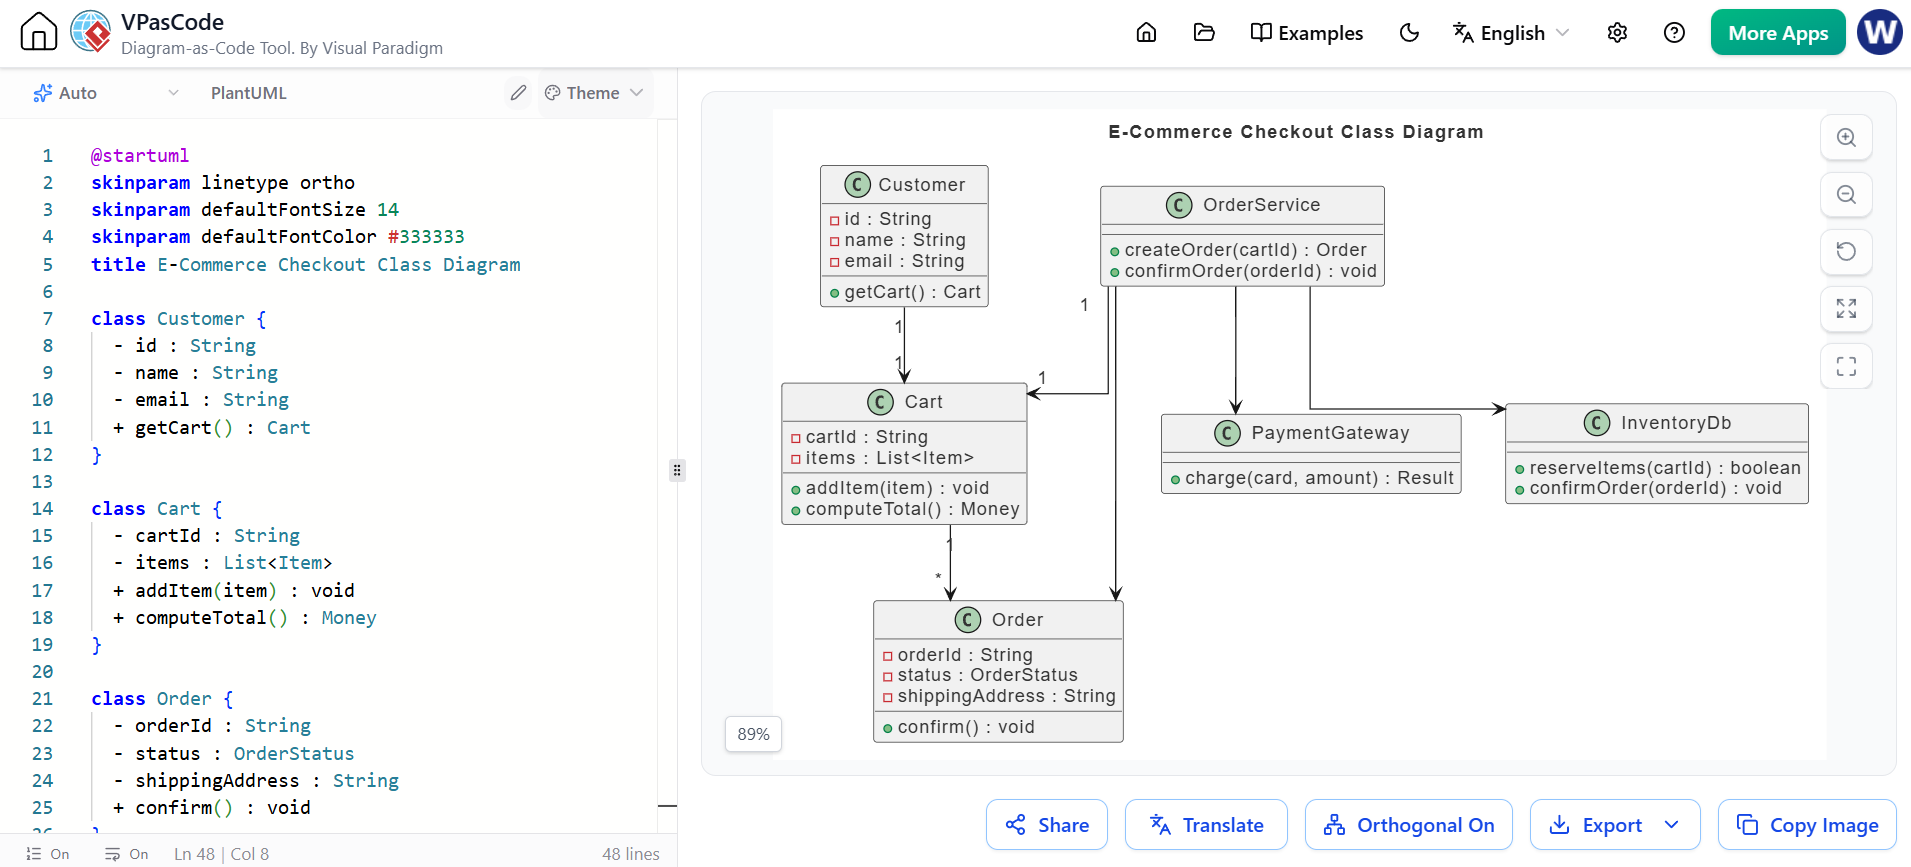
Task: Open the Theme dropdown
Action: tap(594, 93)
